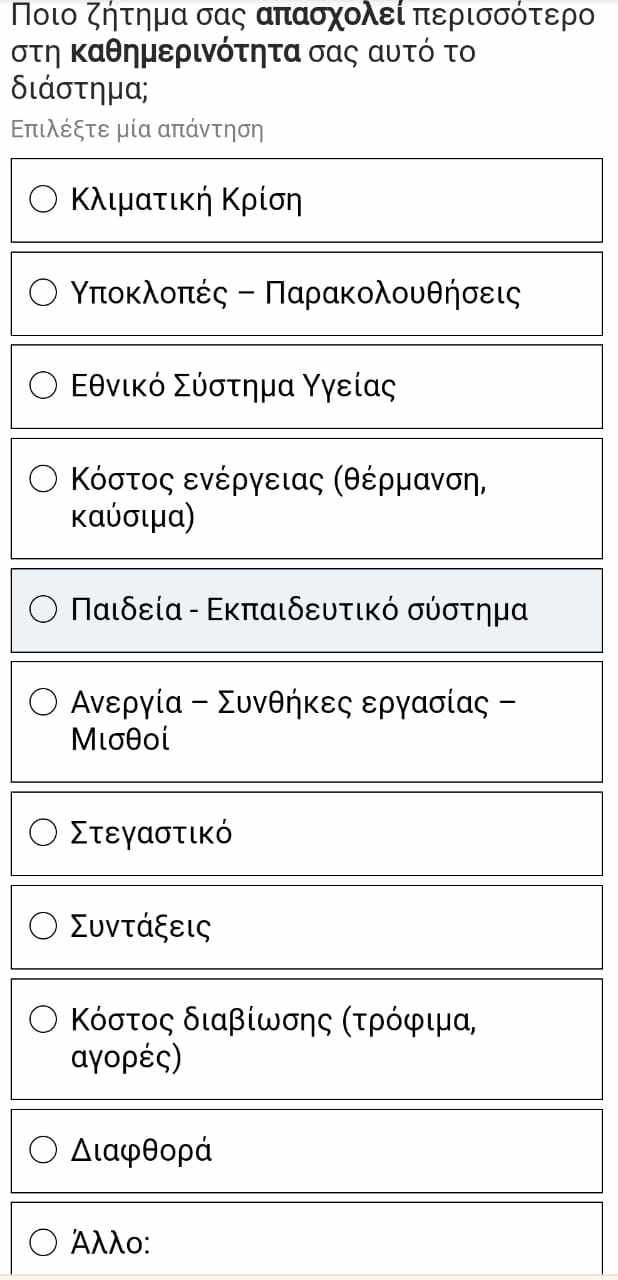Click the 'Στεγαστικό' option label text
Image resolution: width=618 pixels, height=1280 pixels.
(x=152, y=833)
